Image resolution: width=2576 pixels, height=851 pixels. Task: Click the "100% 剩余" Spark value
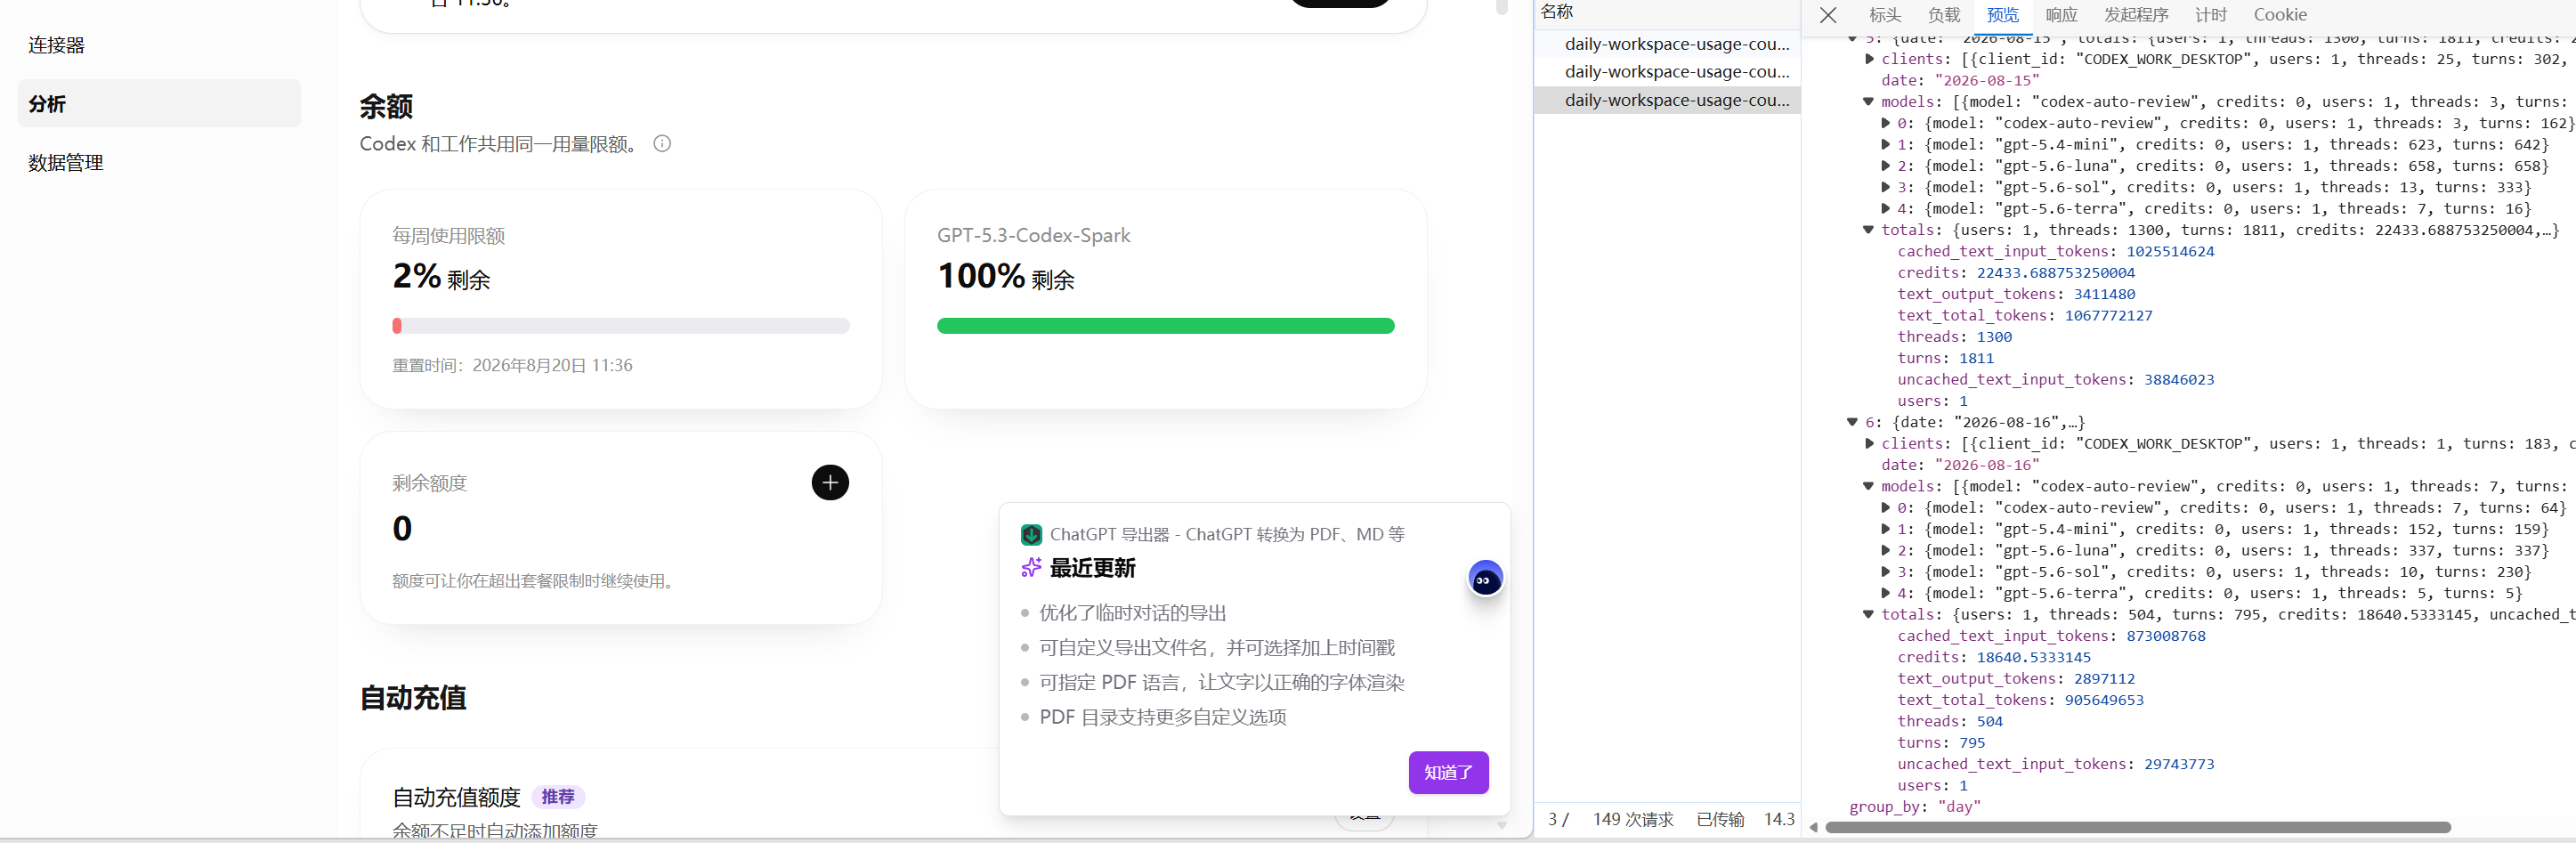click(1005, 279)
